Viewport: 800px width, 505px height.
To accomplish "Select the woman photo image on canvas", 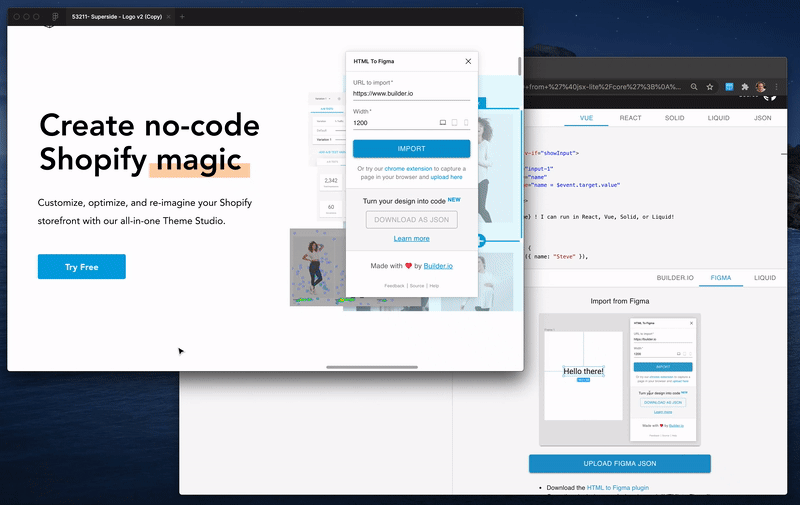I will click(316, 267).
